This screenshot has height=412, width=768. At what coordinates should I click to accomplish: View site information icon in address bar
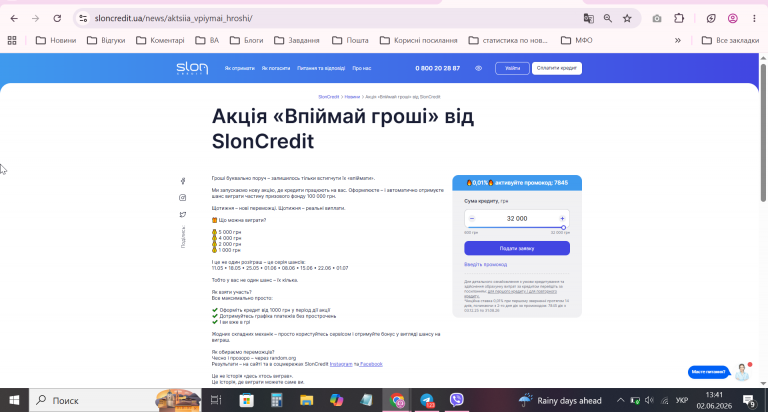[x=83, y=18]
